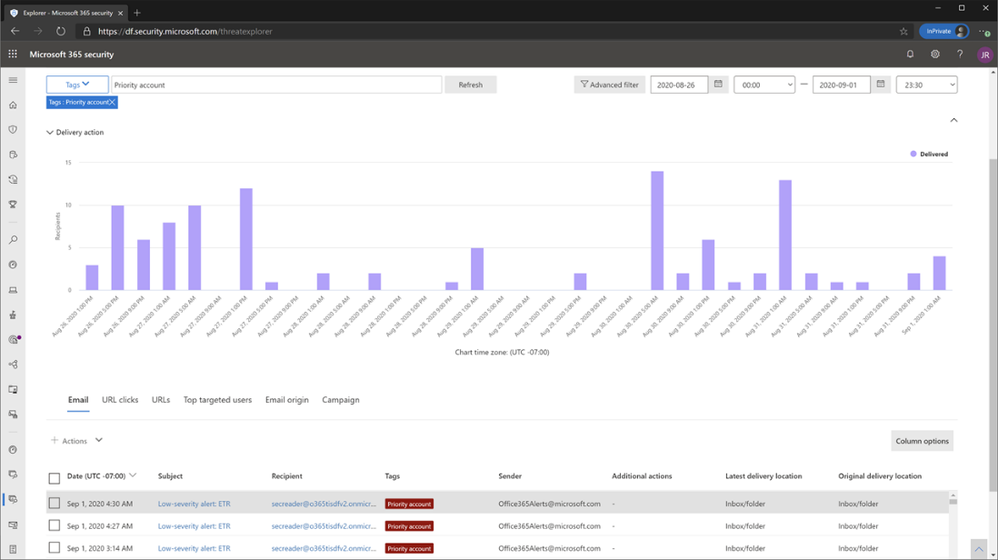Open Column options

click(x=922, y=440)
